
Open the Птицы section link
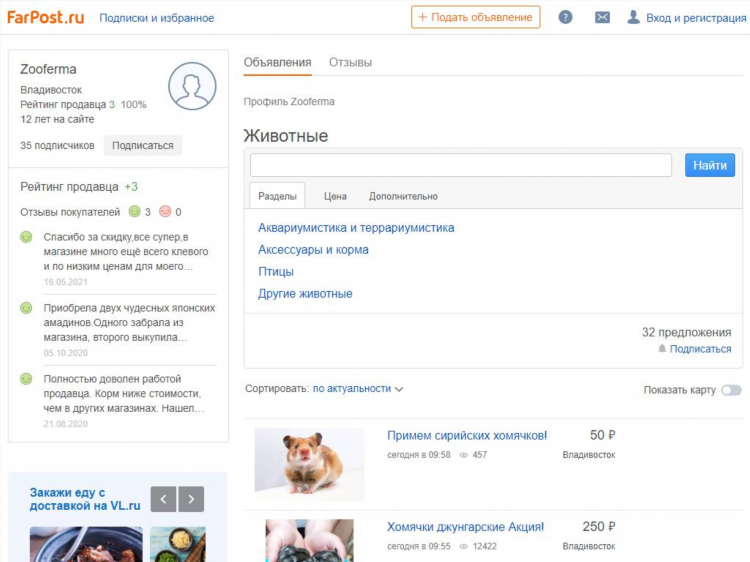point(276,272)
